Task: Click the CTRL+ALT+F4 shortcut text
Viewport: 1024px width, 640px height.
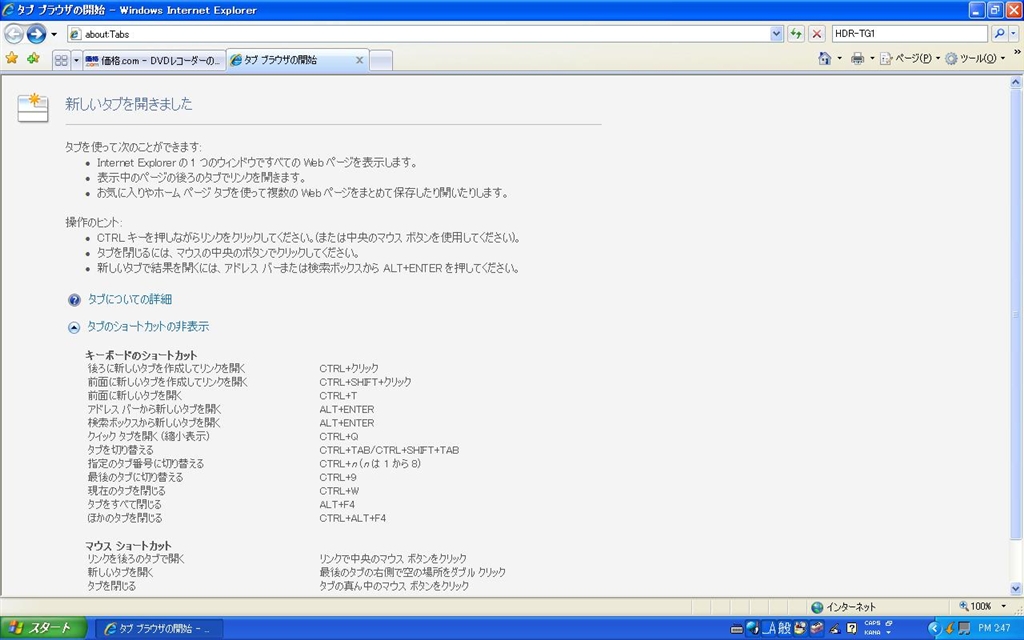Action: click(353, 518)
